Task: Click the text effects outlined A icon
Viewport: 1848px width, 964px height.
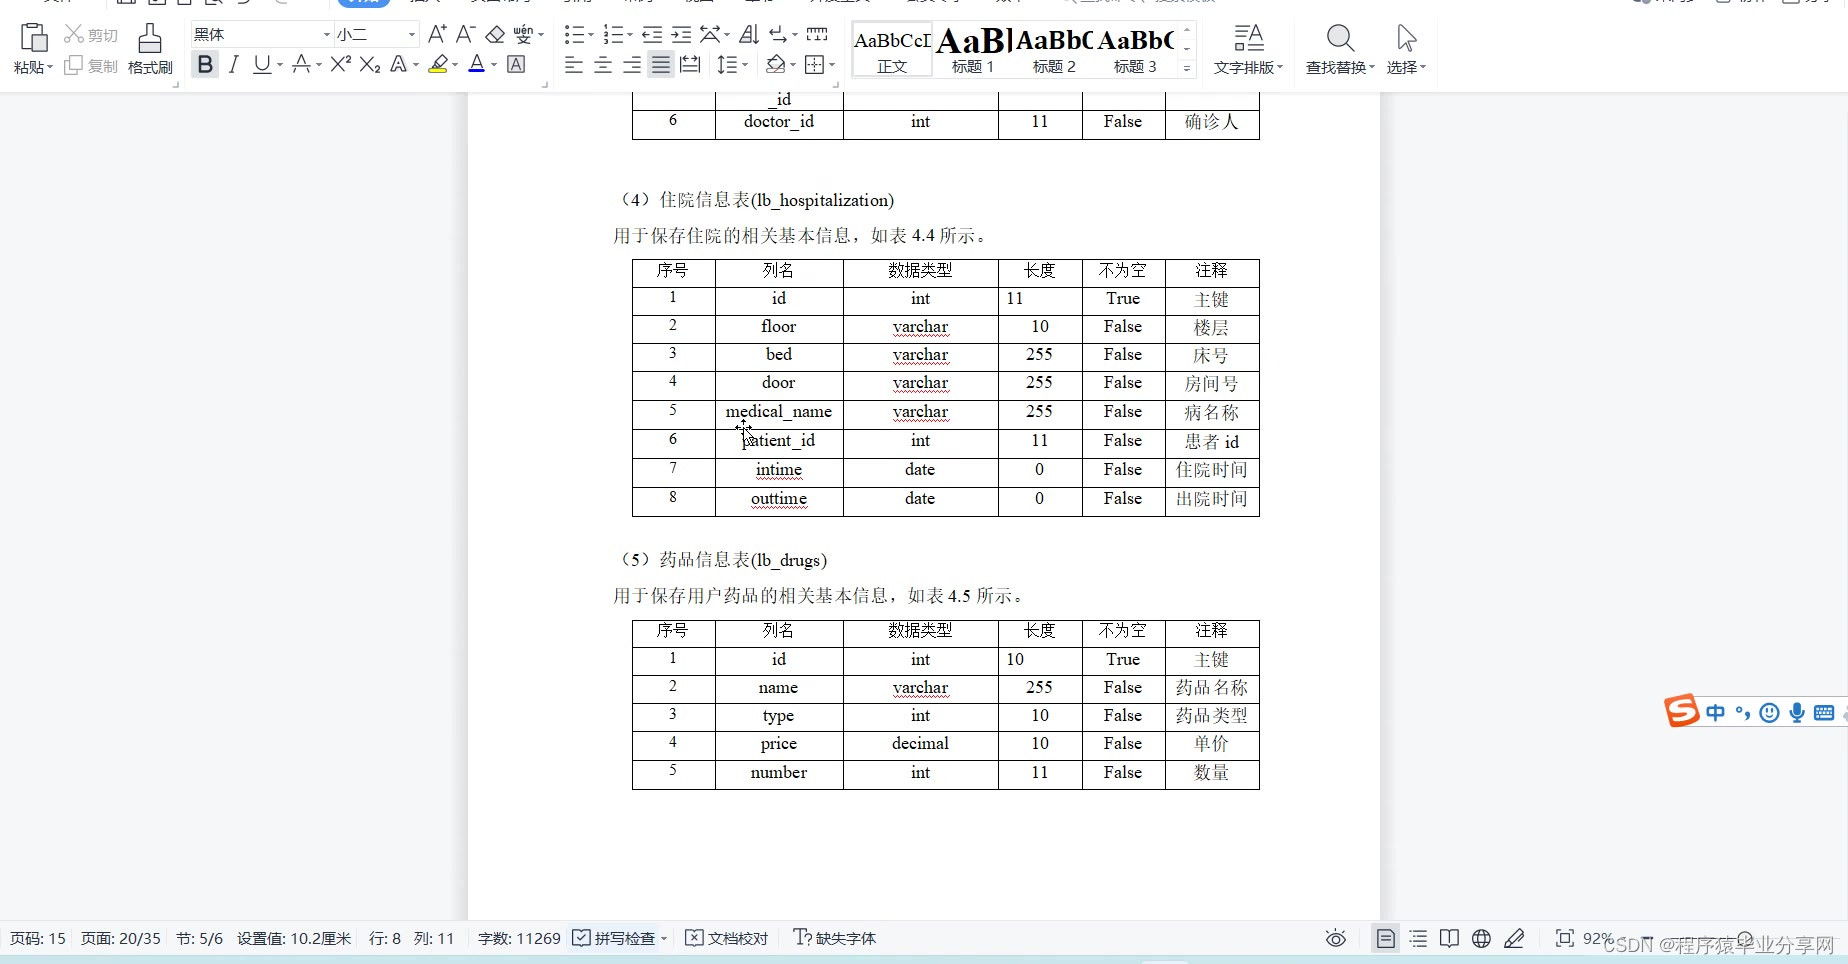Action: pos(399,65)
